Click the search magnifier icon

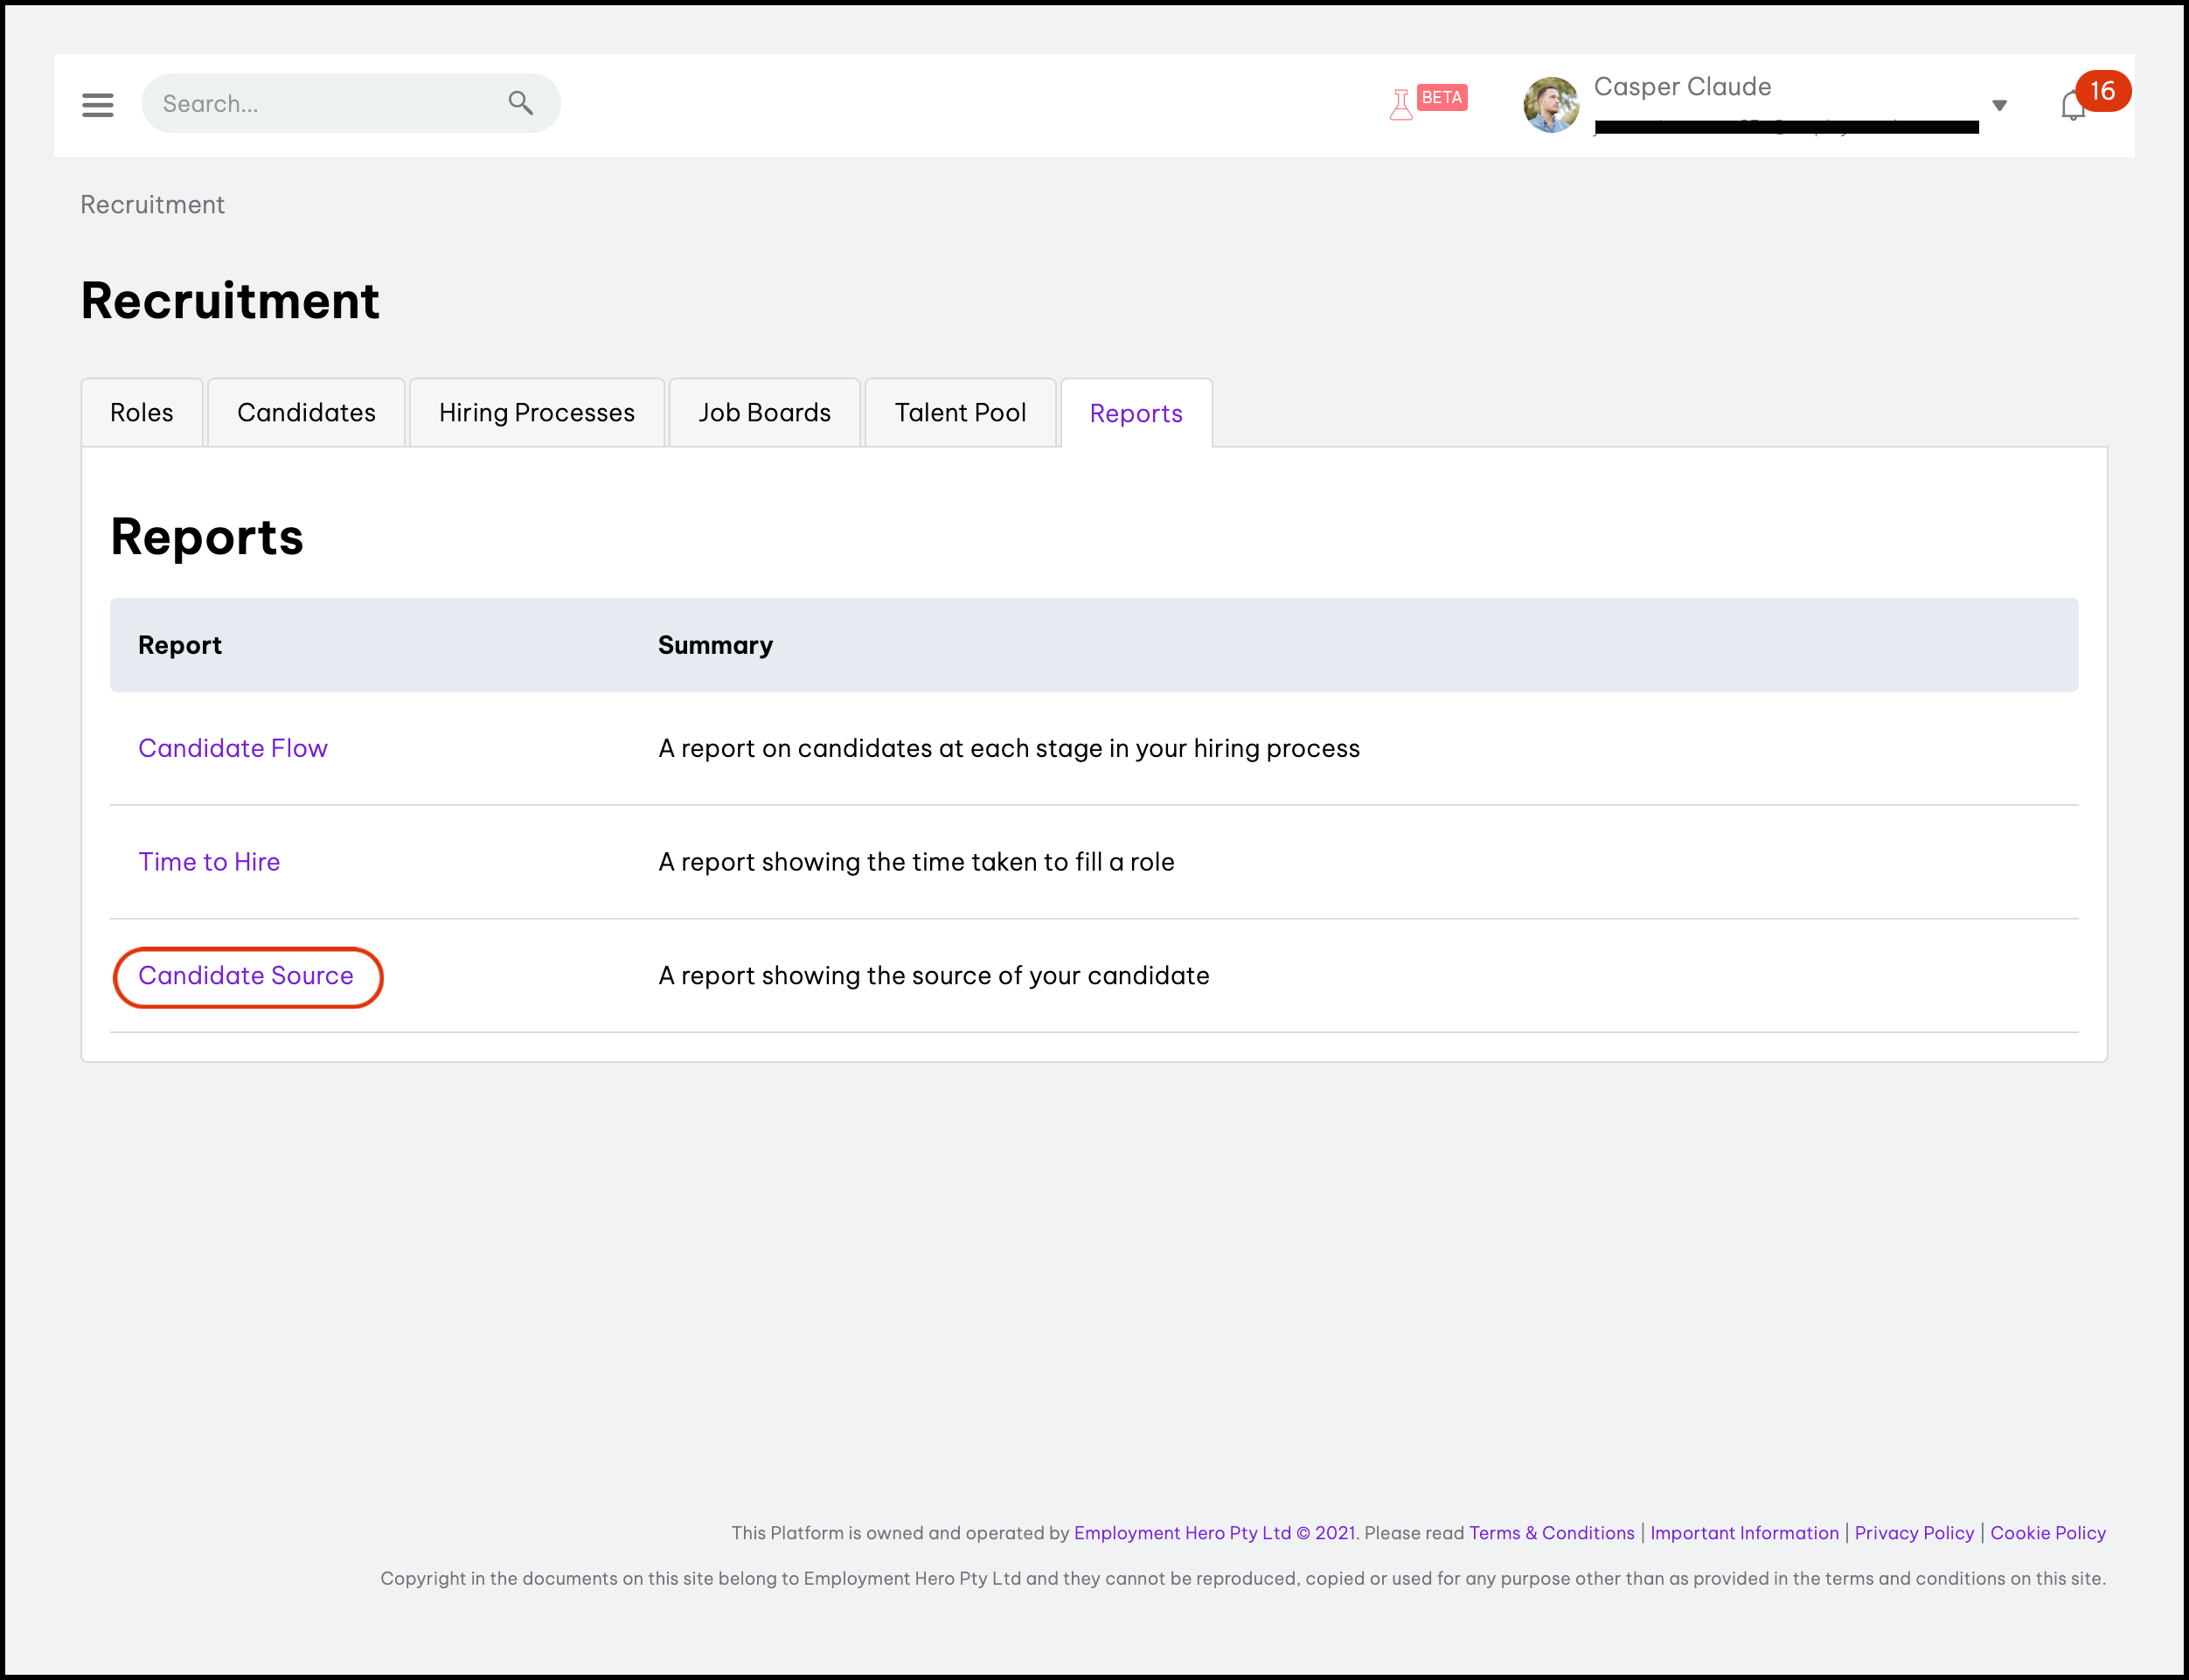pos(520,103)
